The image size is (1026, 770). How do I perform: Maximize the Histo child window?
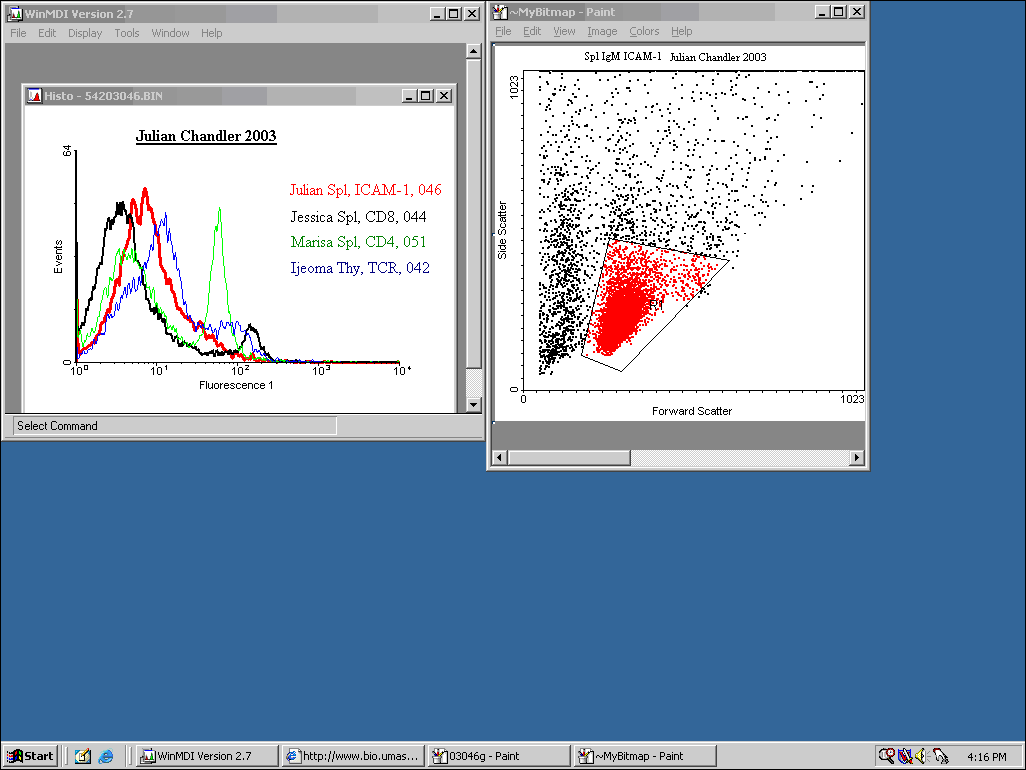click(x=426, y=96)
